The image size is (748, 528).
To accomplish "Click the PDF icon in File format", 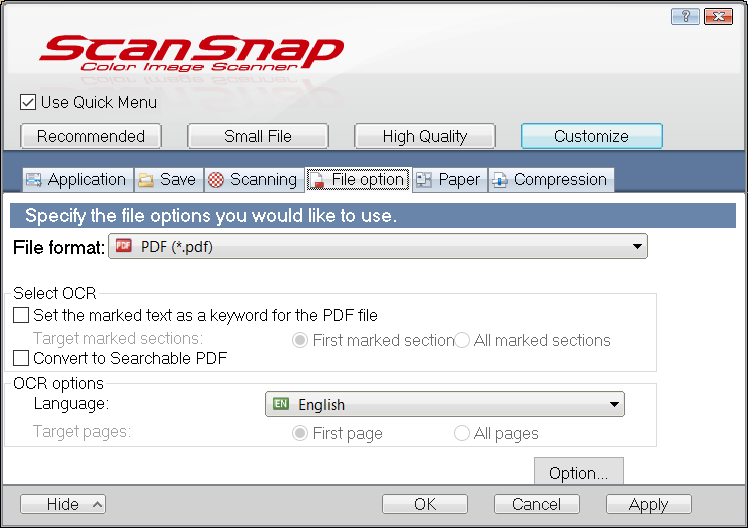I will click(124, 246).
